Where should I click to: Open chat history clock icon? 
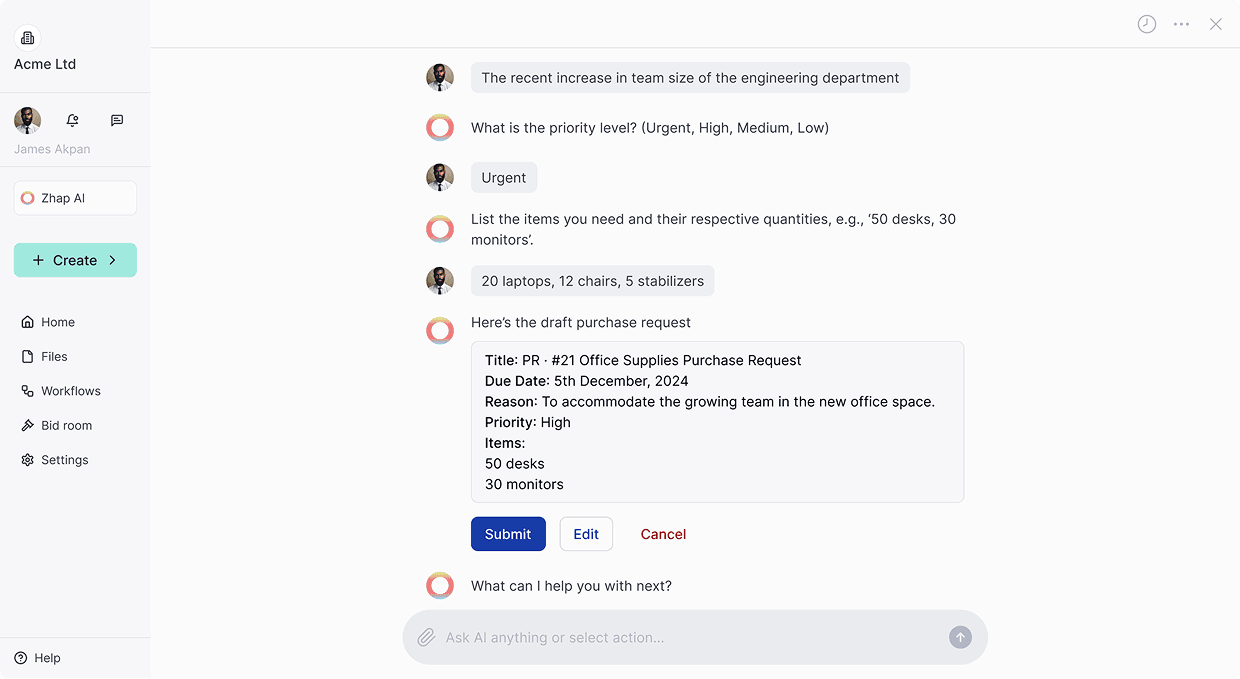(x=1147, y=24)
